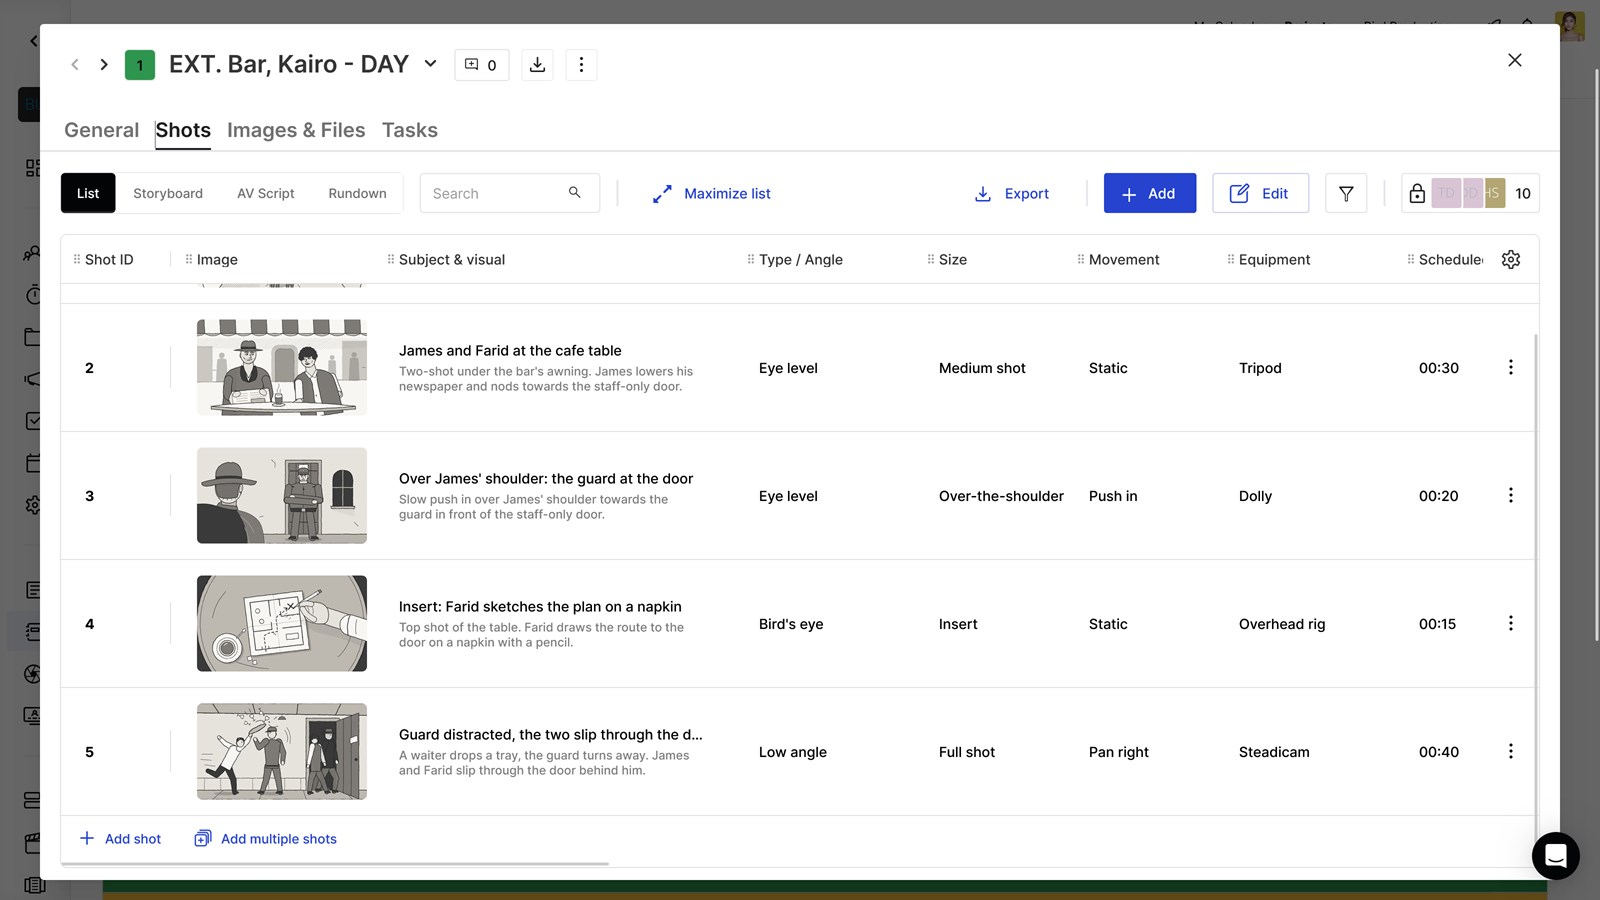The image size is (1600, 900).
Task: Open the comments counter button
Action: click(x=482, y=65)
